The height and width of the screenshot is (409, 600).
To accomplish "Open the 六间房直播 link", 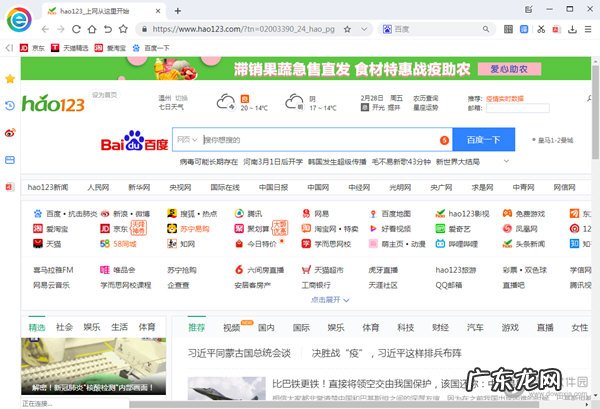I will click(259, 270).
